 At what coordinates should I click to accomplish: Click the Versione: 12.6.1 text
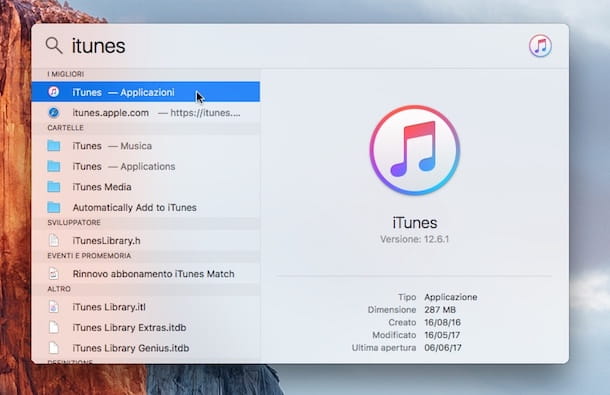point(415,239)
